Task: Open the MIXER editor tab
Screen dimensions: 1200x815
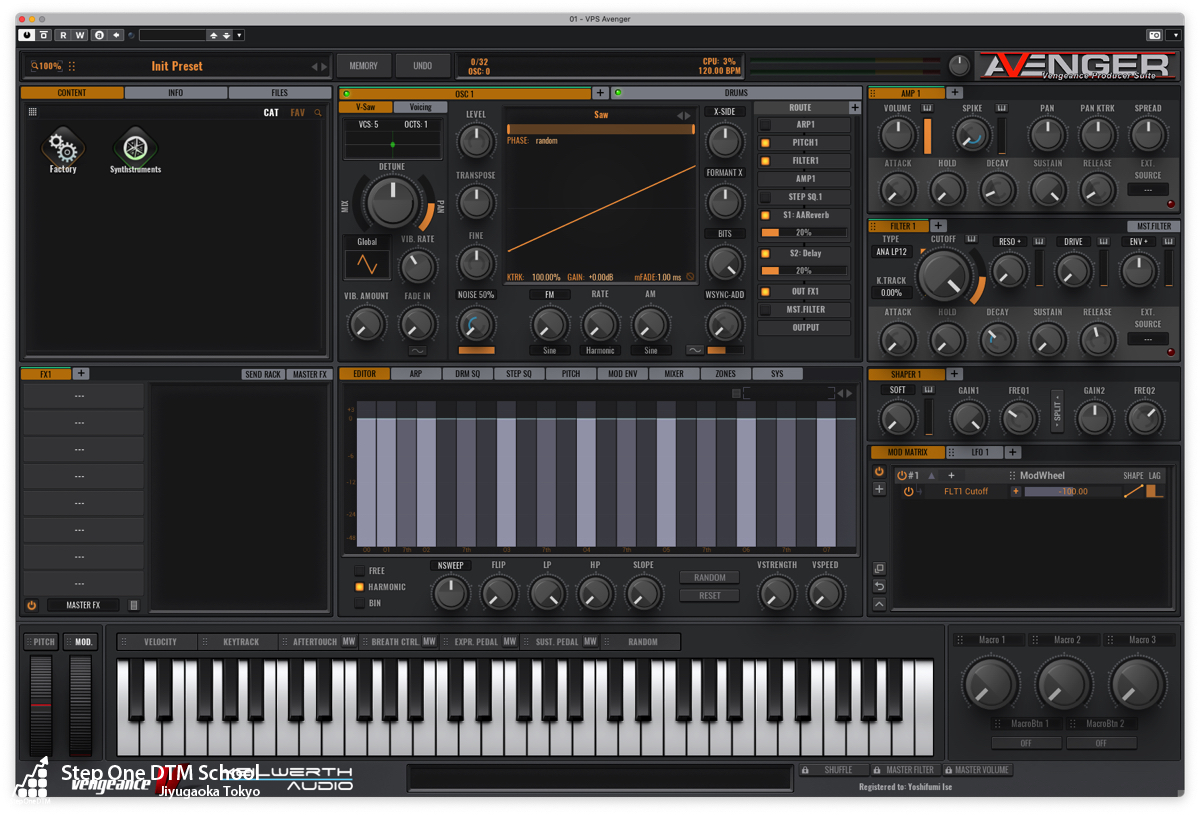Action: click(674, 374)
